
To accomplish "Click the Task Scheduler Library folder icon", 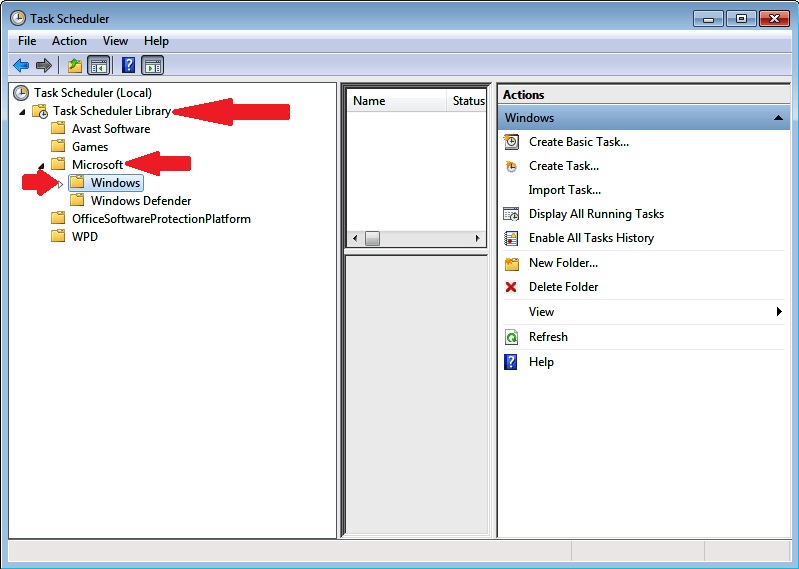I will (x=40, y=111).
